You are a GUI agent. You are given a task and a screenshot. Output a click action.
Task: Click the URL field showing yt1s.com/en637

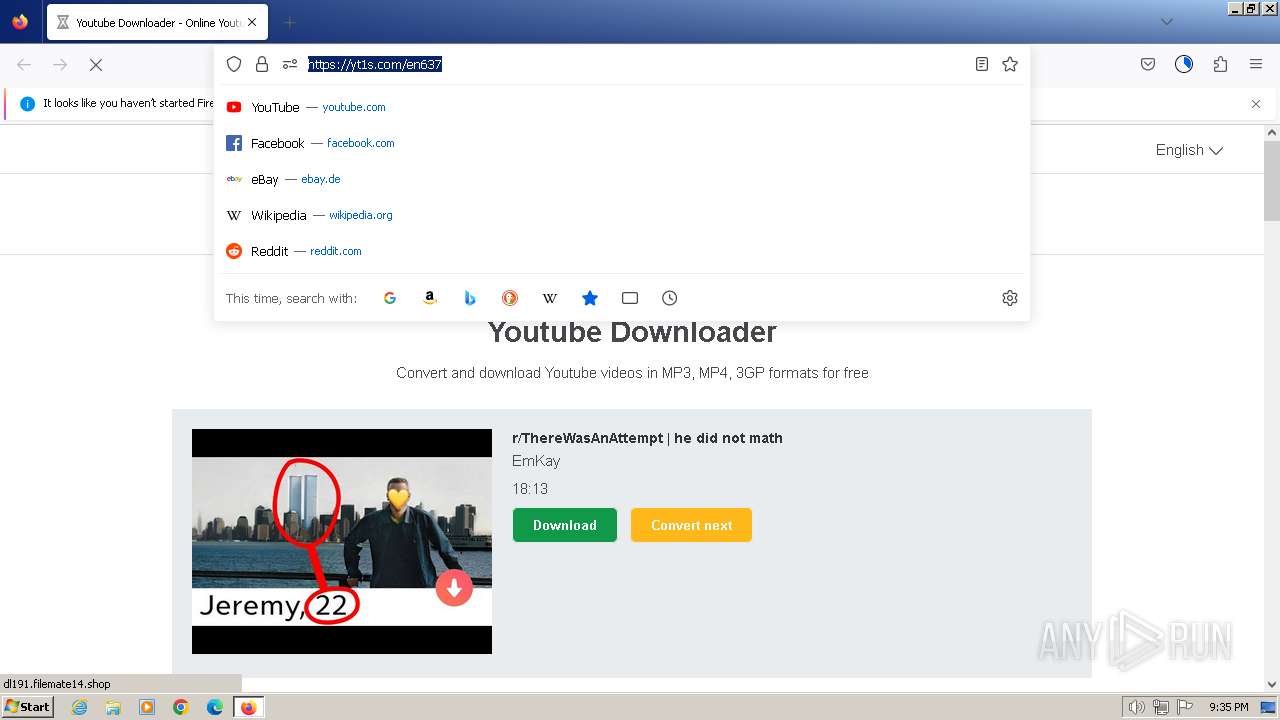pos(375,64)
